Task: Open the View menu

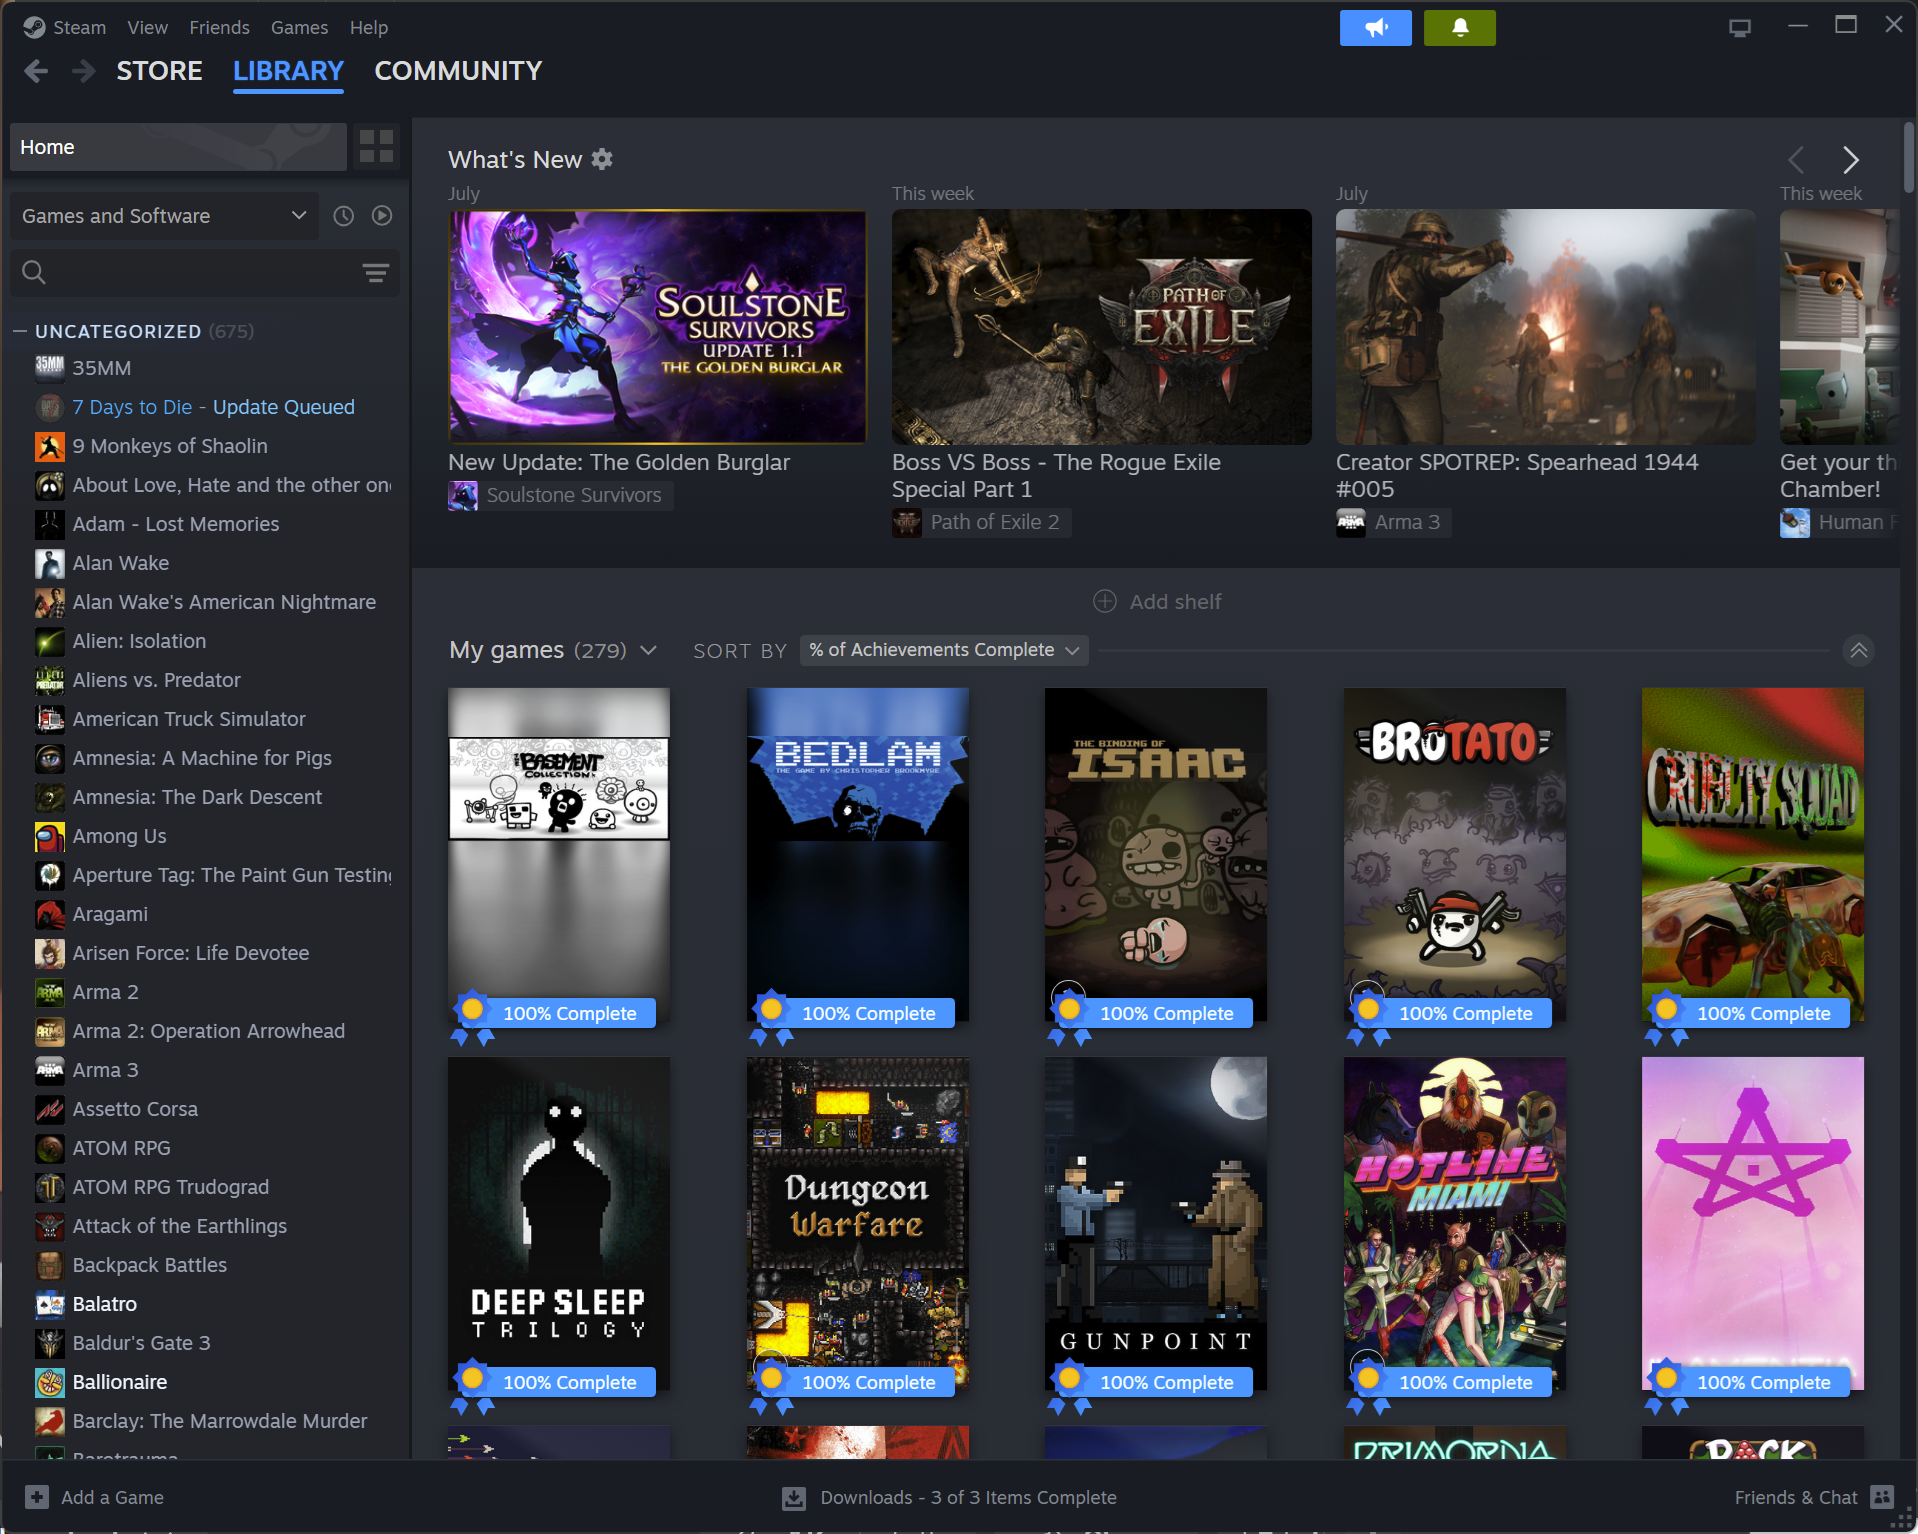Action: point(147,28)
